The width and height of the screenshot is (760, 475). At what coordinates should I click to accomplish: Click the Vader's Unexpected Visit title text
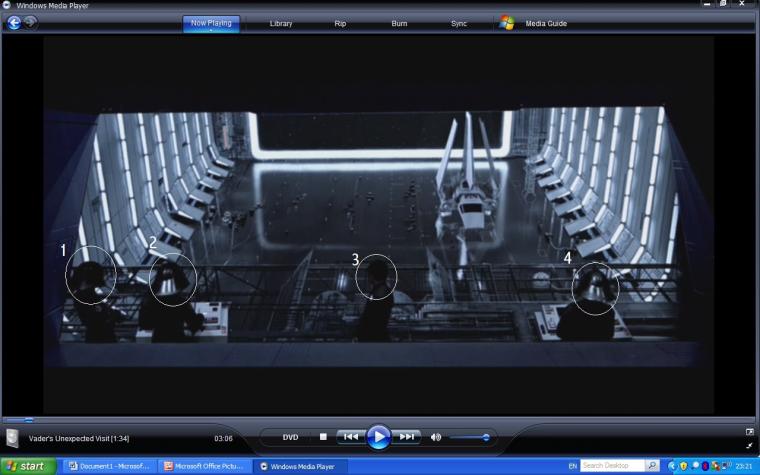pyautogui.click(x=79, y=439)
